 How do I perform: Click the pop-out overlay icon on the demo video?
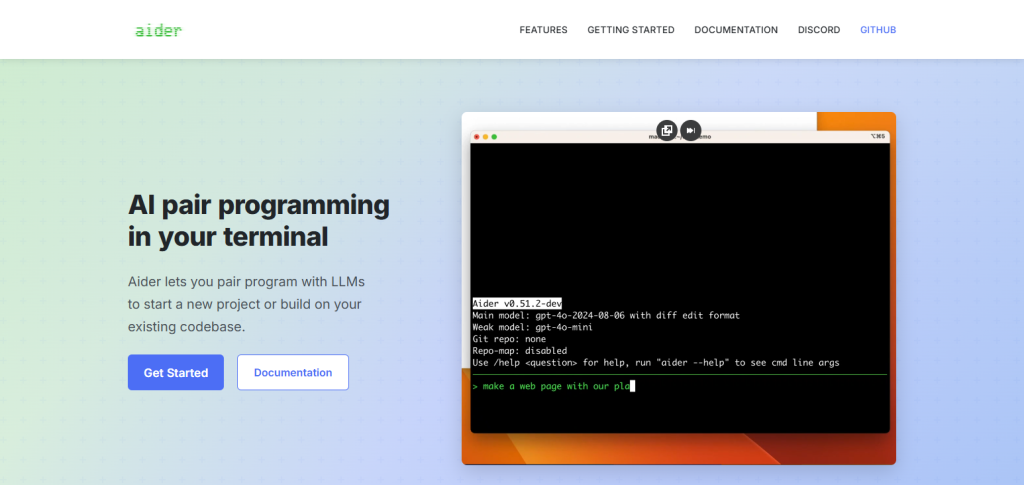[667, 131]
